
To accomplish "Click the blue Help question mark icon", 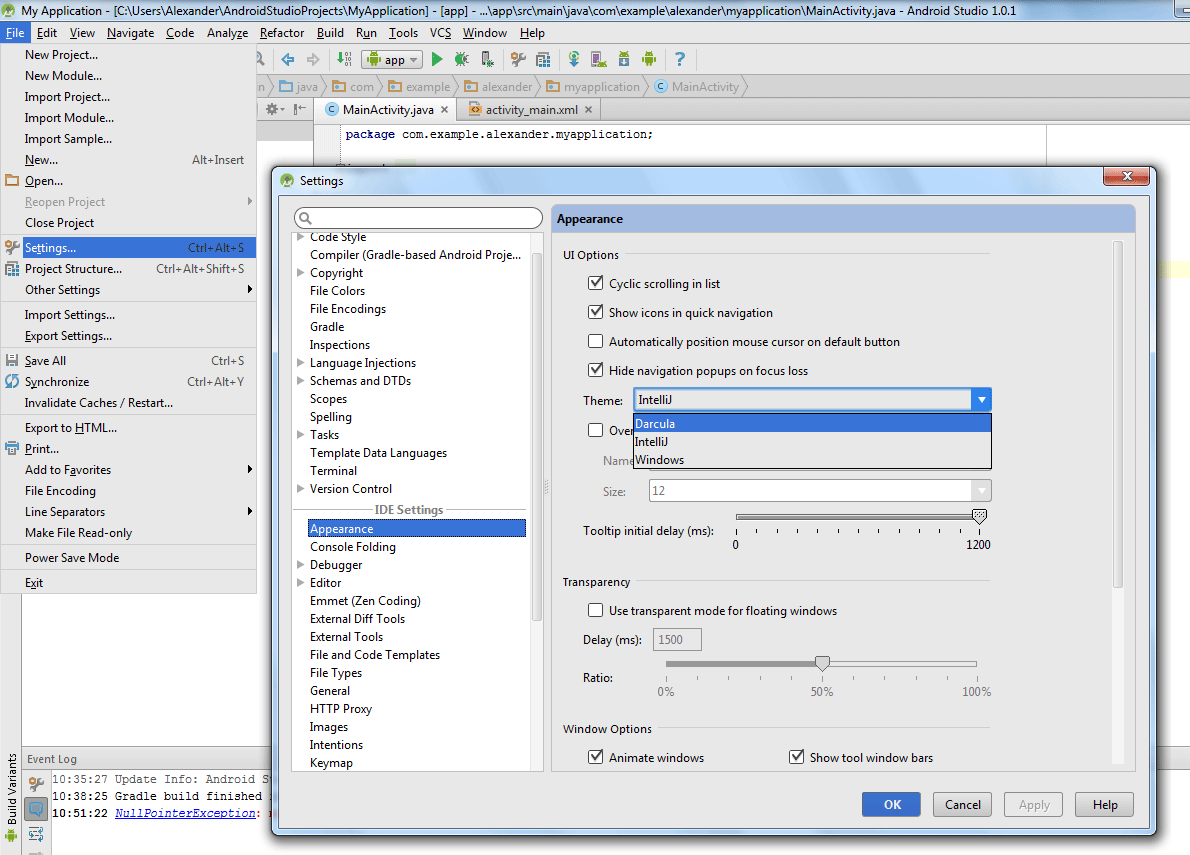I will pos(679,59).
